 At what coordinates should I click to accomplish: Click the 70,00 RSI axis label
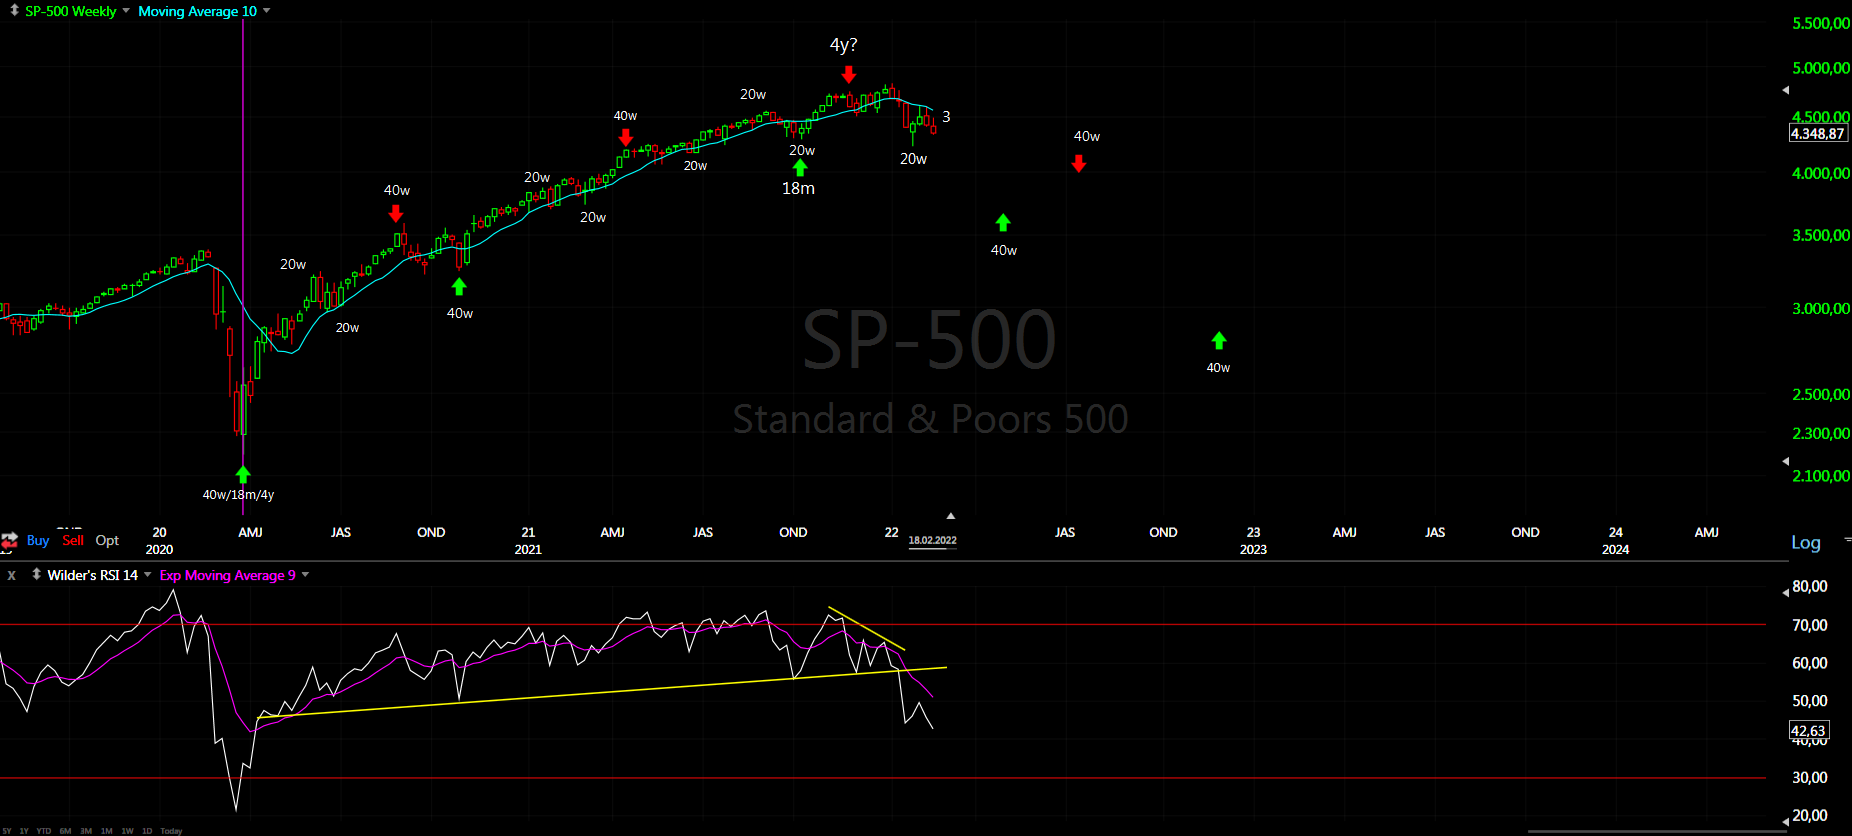[x=1809, y=625]
